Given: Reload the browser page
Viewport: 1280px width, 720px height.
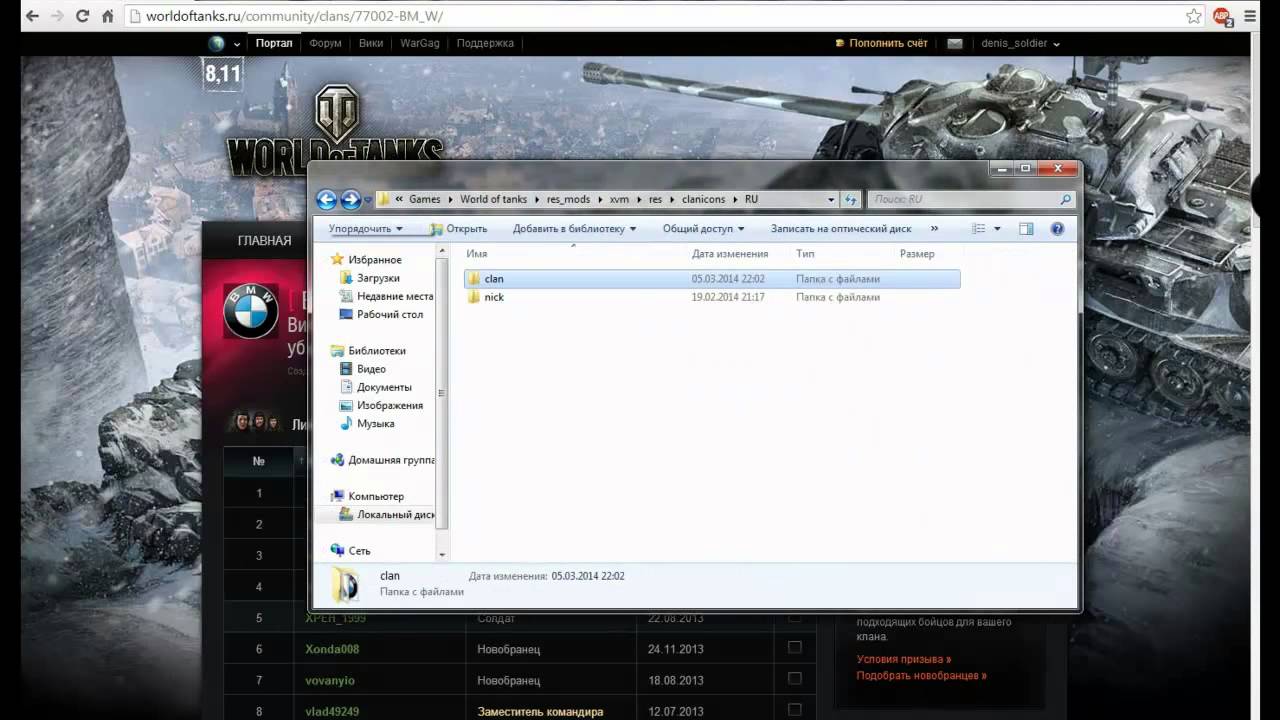Looking at the screenshot, I should 82,16.
